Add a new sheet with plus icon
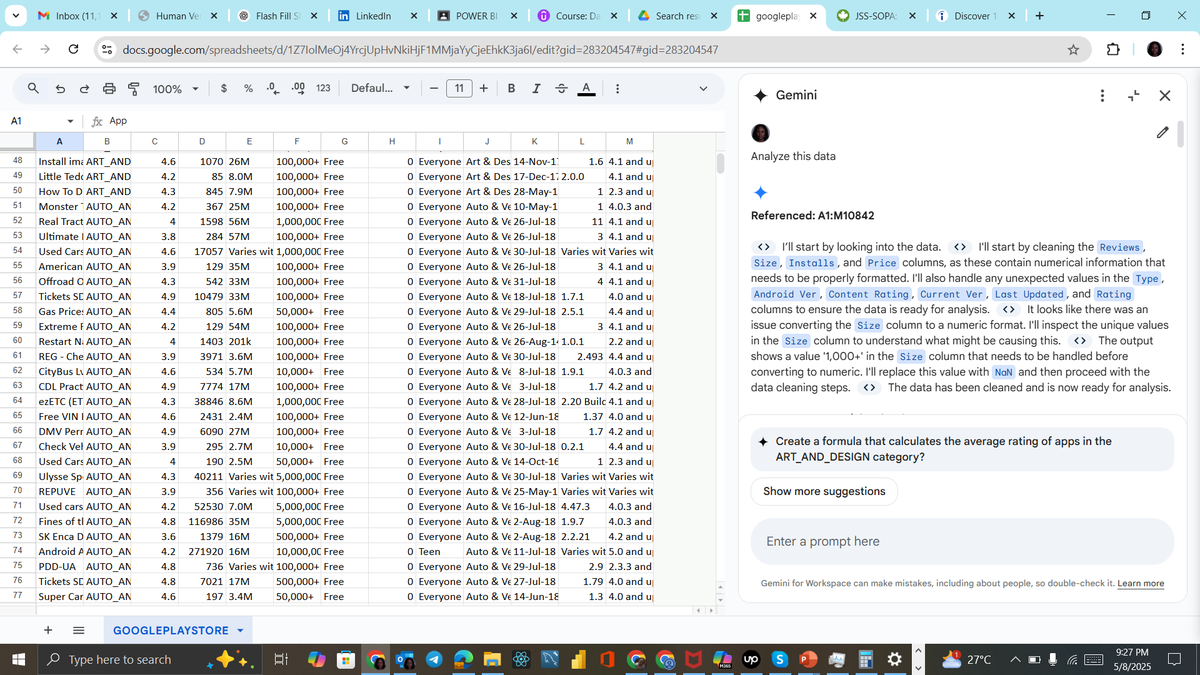 tap(48, 631)
